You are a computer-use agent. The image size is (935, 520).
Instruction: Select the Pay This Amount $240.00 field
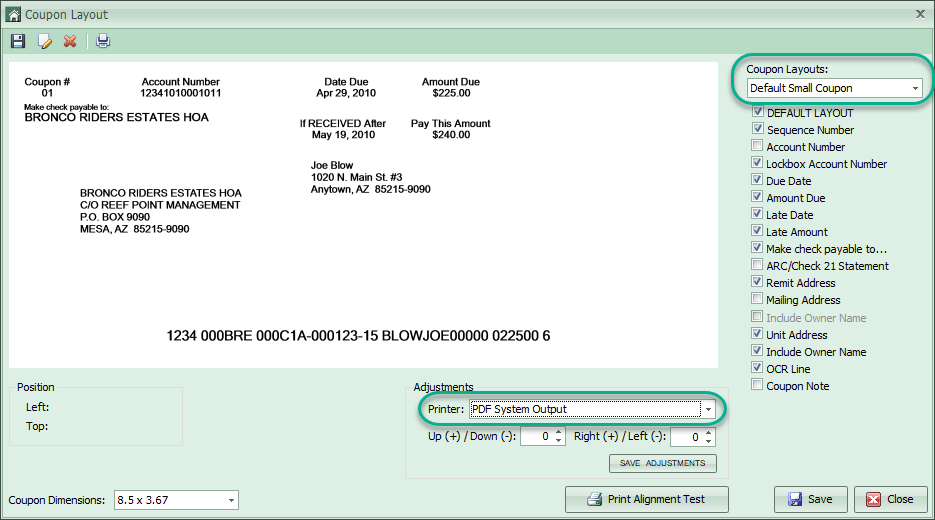coord(451,129)
